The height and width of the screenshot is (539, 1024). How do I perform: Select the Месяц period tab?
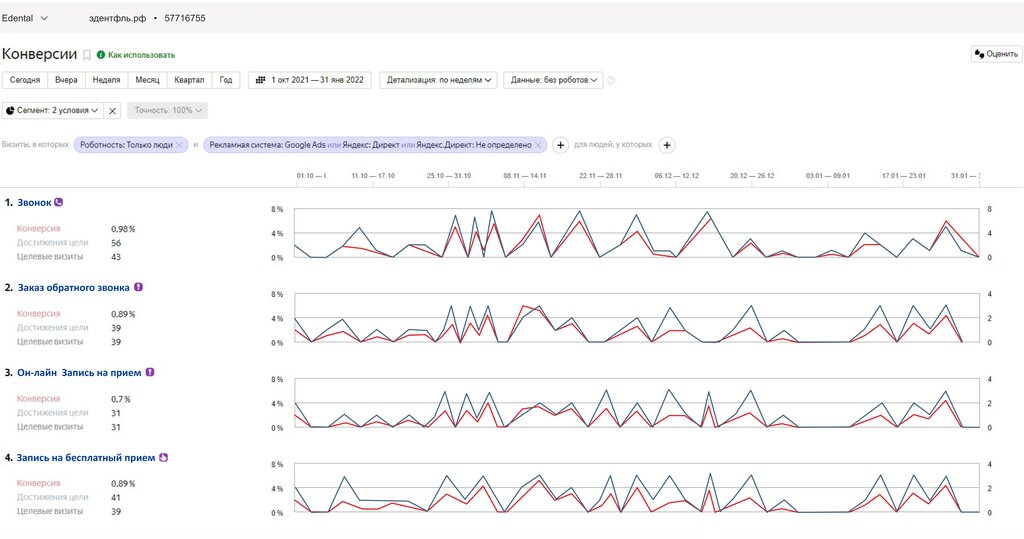(x=148, y=80)
